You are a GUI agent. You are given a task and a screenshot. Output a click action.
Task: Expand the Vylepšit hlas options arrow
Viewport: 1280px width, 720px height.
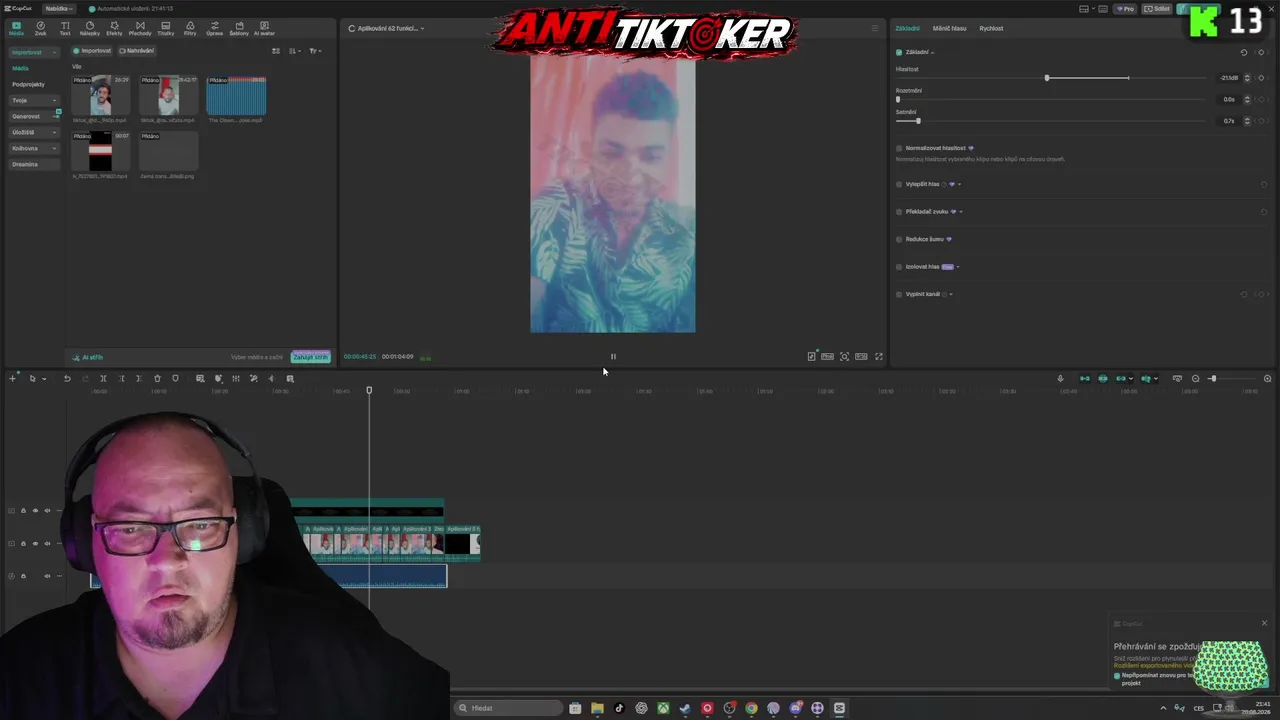click(x=959, y=184)
